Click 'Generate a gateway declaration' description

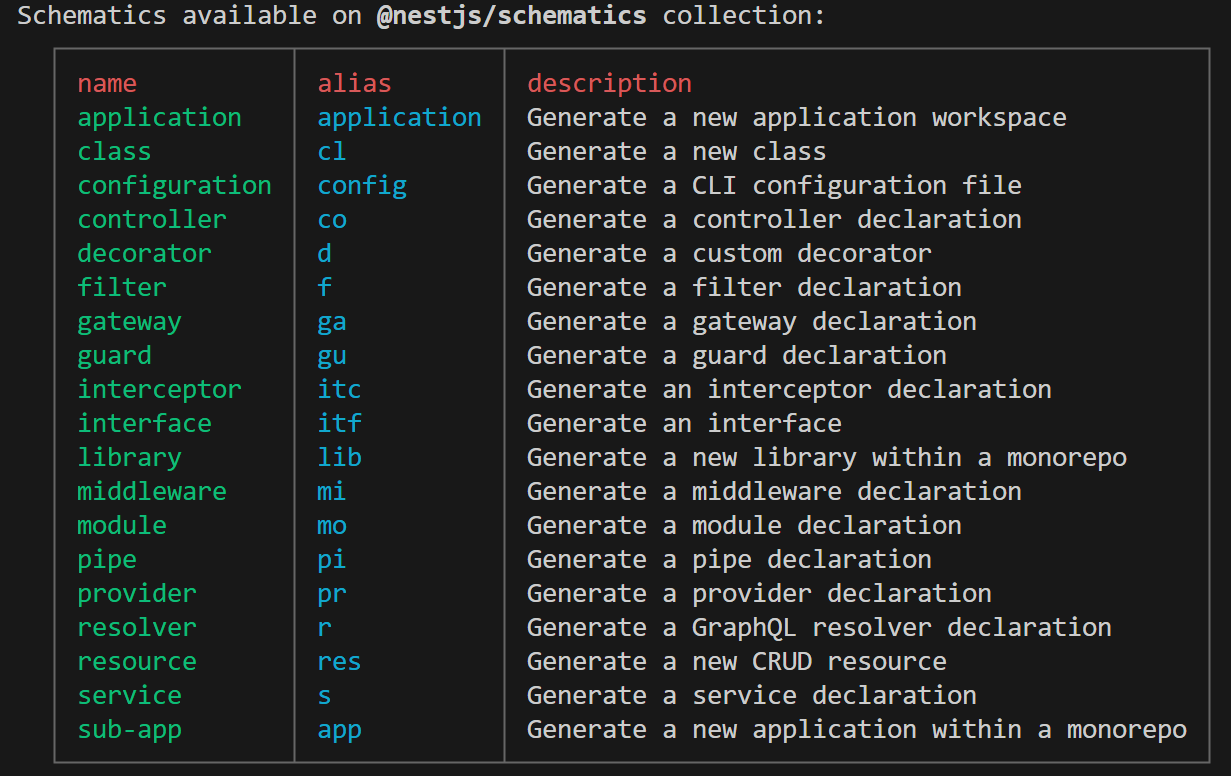[x=752, y=322]
